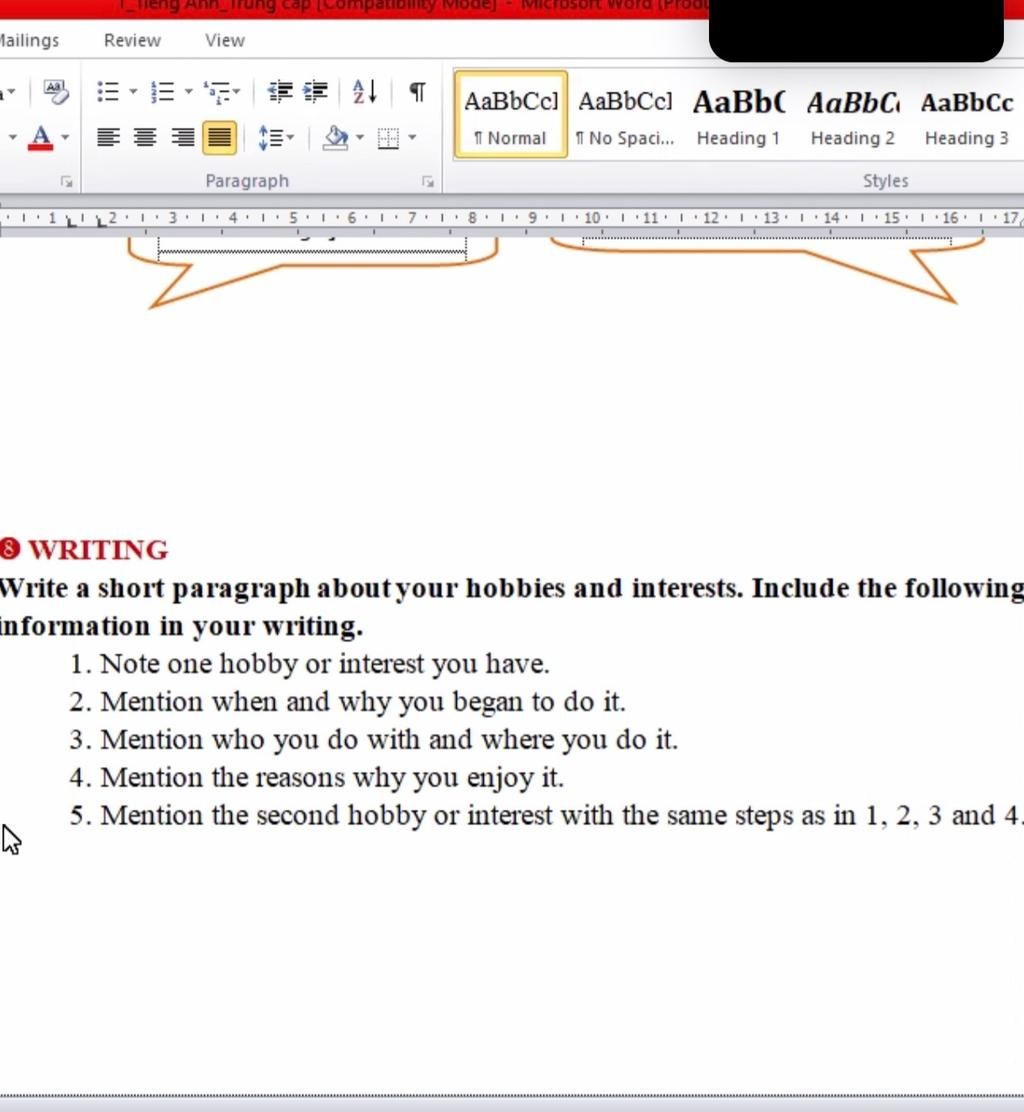Click the line 'Note one hobby or interest you have.'

click(325, 665)
